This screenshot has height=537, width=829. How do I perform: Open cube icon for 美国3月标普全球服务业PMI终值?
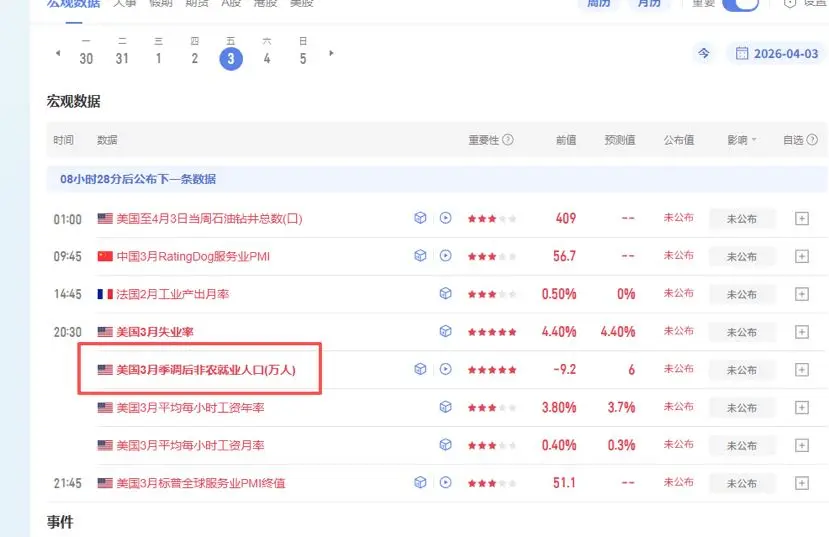[420, 483]
